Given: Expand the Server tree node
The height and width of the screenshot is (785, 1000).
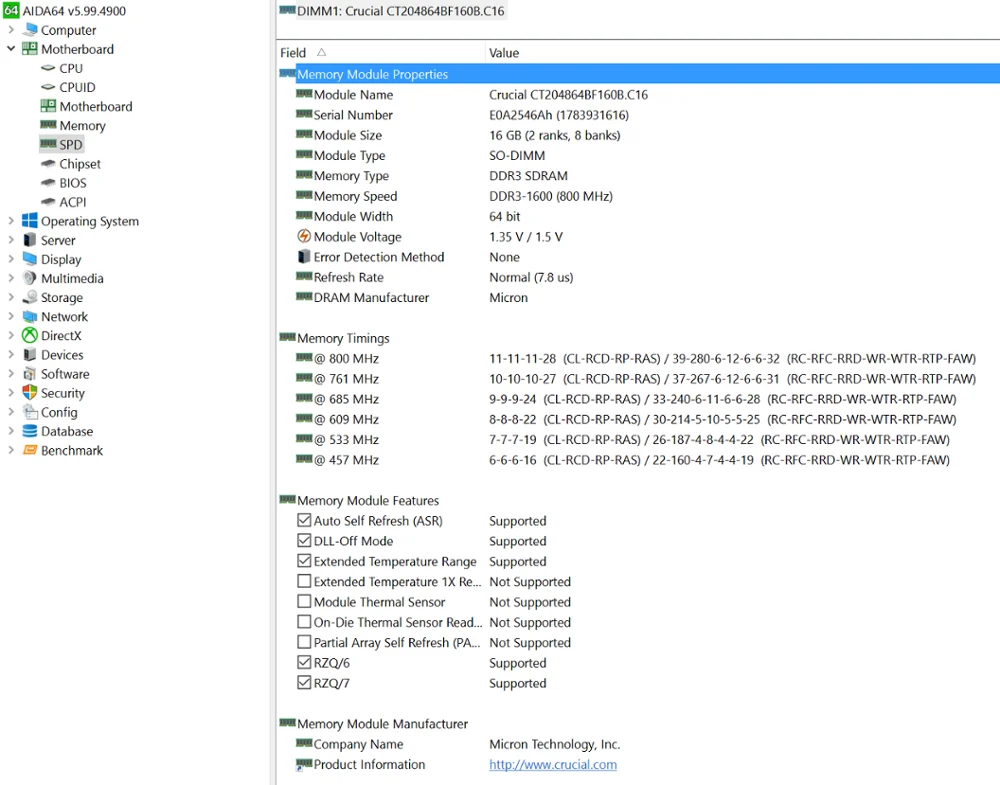Looking at the screenshot, I should point(11,240).
